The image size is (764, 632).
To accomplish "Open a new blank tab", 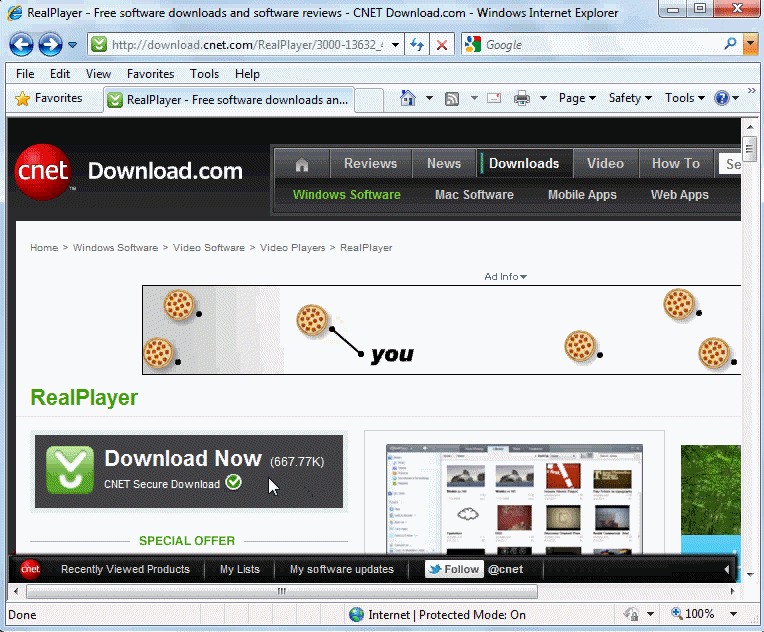I will point(369,100).
